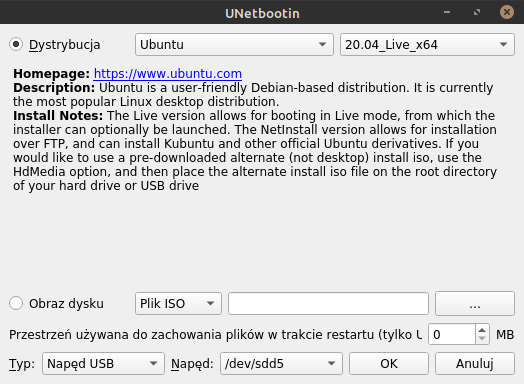Click the disk image path input field
Viewport: 524px width, 384px height.
pos(328,303)
